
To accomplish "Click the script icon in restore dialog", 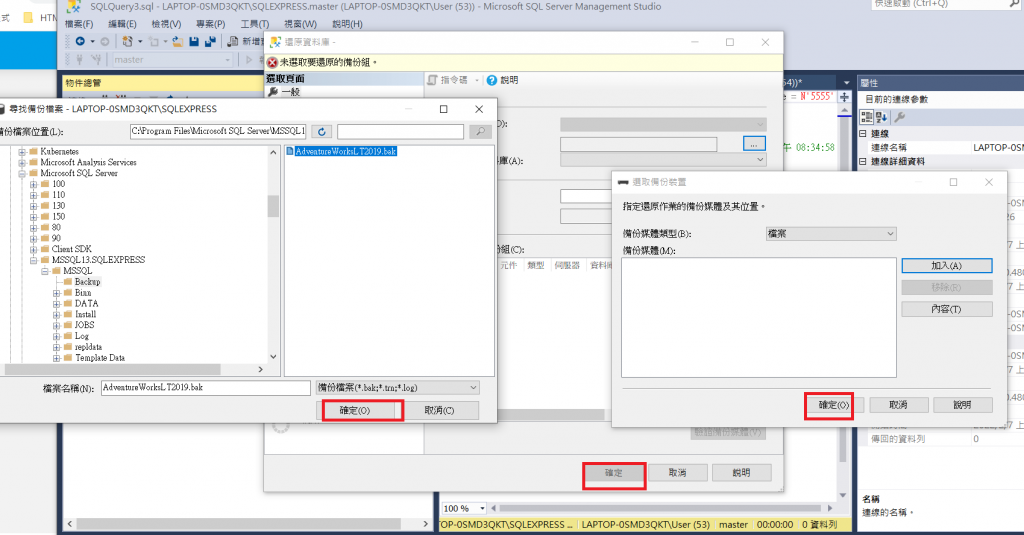I will click(x=432, y=80).
